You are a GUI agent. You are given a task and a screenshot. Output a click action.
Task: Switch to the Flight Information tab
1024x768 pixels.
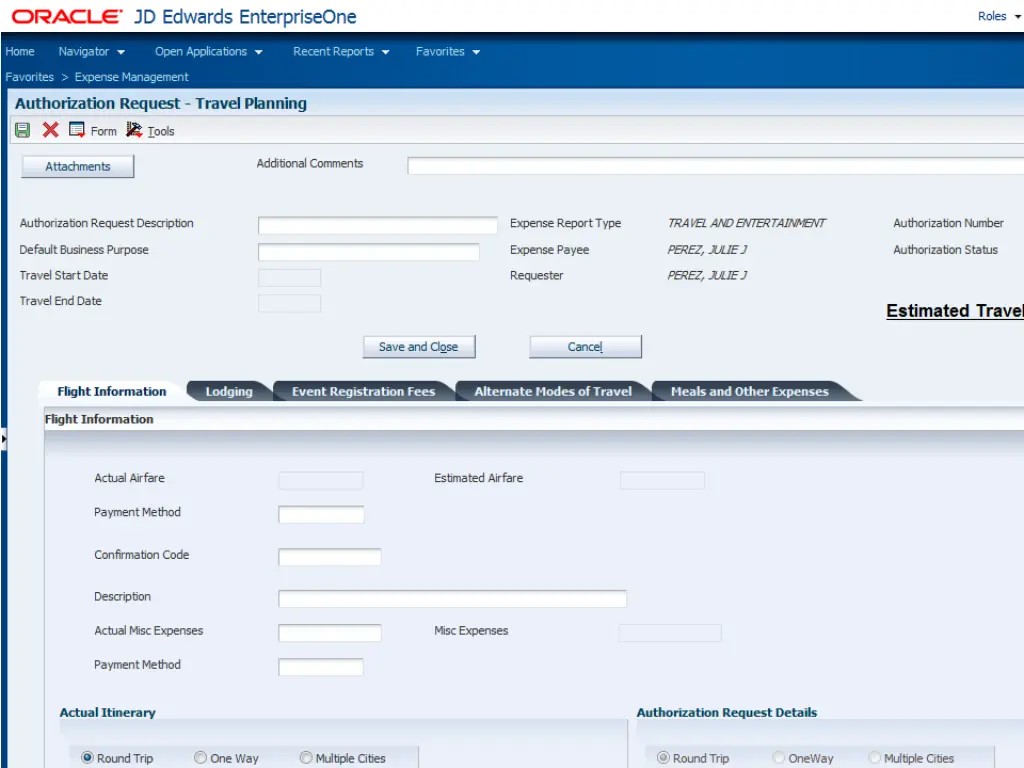[112, 391]
